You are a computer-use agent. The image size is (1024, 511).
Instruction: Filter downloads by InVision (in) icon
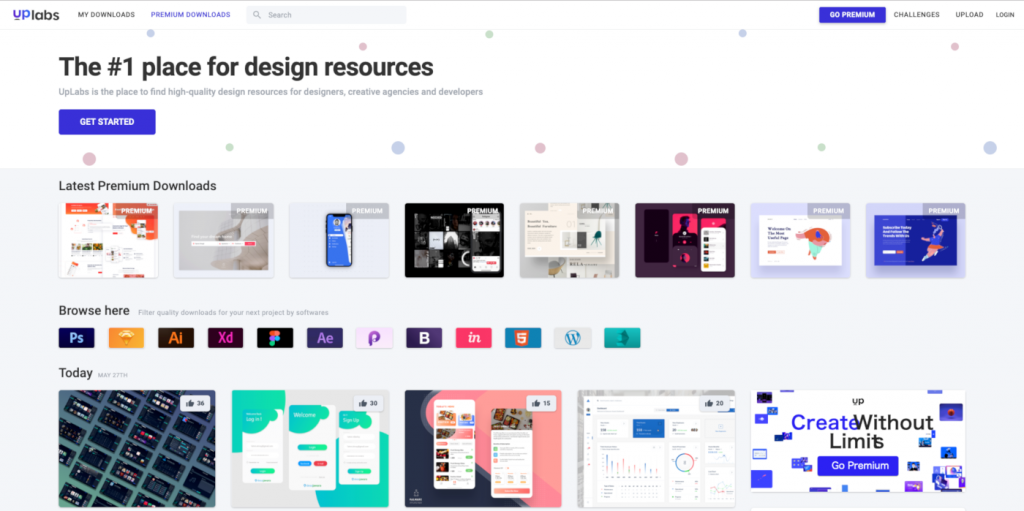click(473, 338)
